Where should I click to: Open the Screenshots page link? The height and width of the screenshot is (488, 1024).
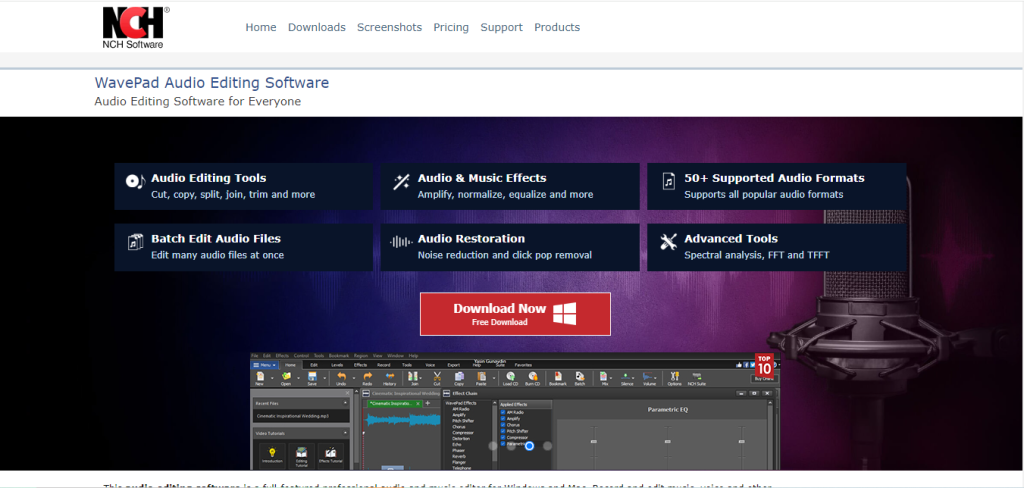tap(389, 27)
